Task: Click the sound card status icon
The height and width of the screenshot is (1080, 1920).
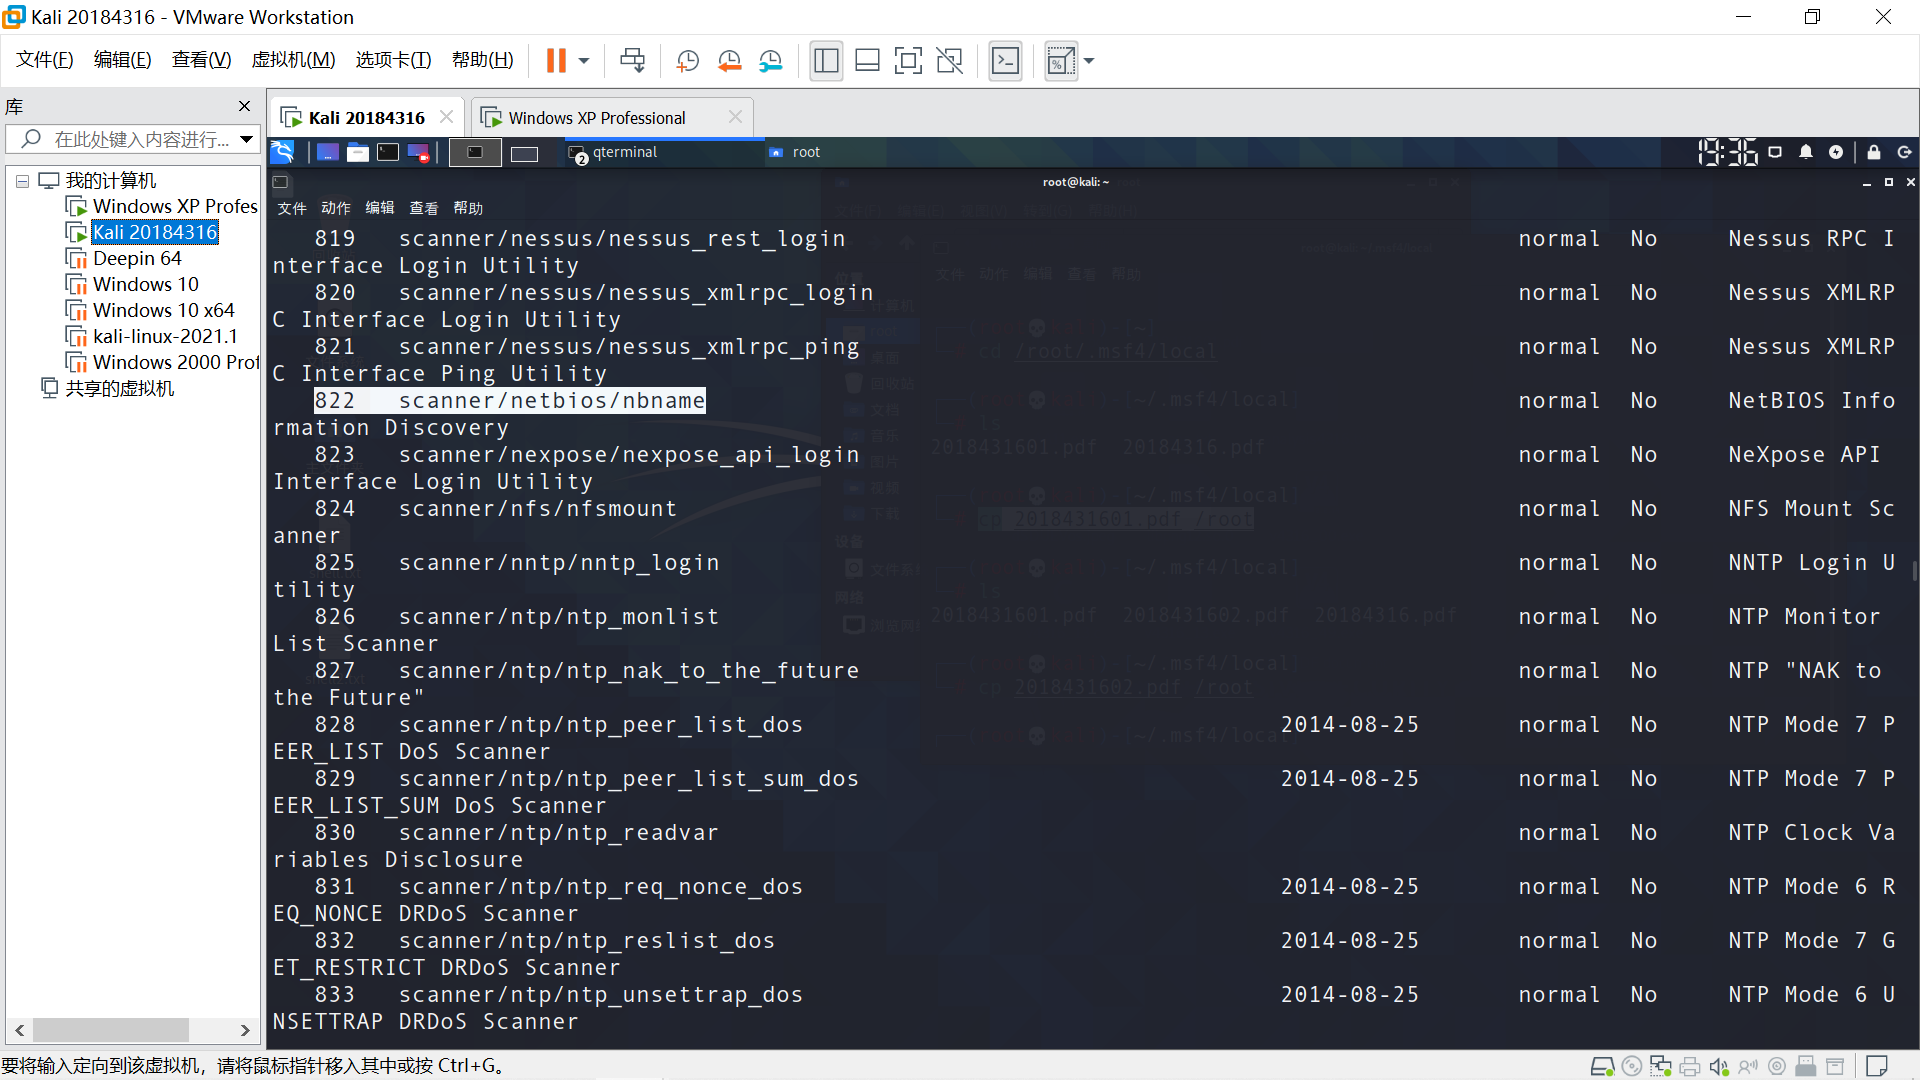Action: pos(1718,1067)
